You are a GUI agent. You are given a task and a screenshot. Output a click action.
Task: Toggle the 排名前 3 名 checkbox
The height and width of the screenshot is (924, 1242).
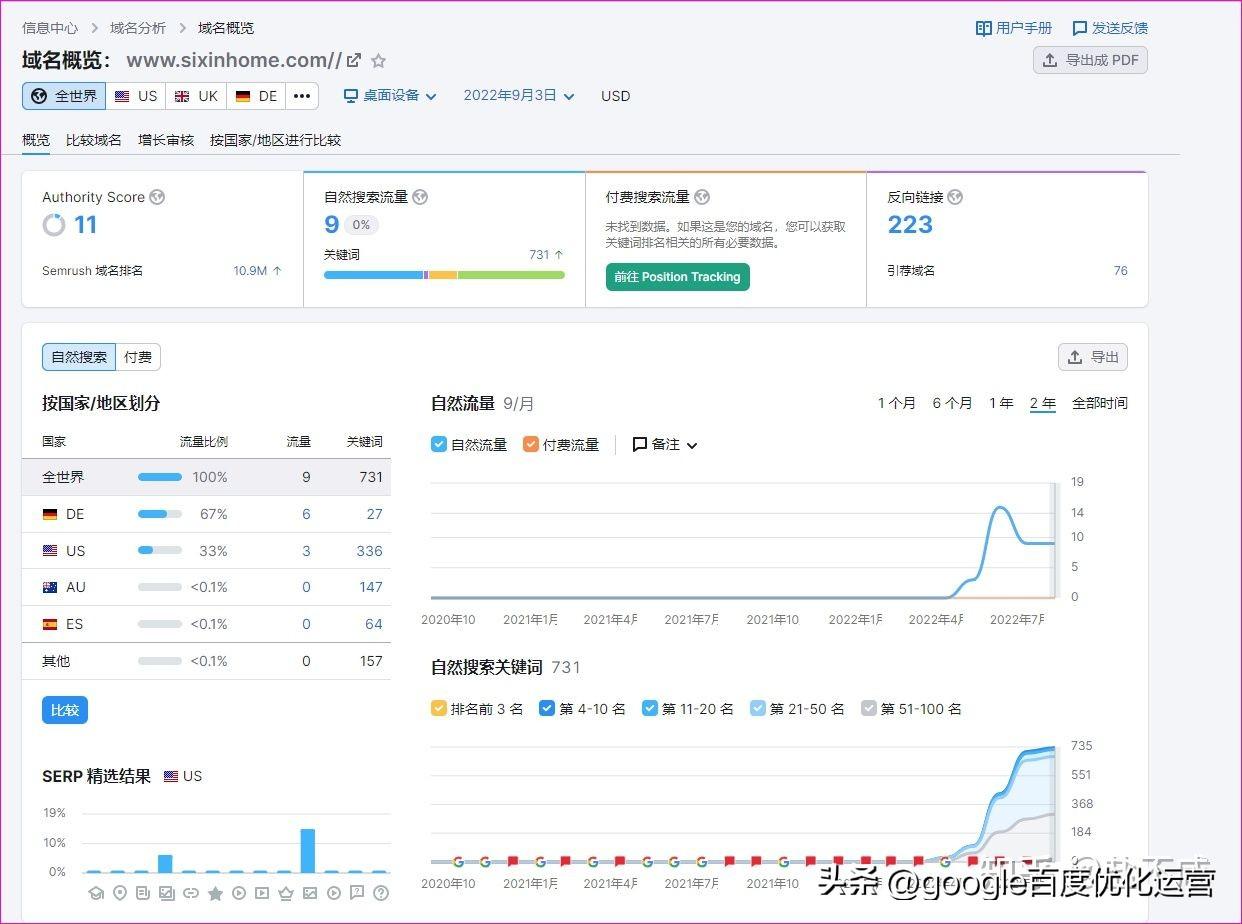[x=439, y=708]
